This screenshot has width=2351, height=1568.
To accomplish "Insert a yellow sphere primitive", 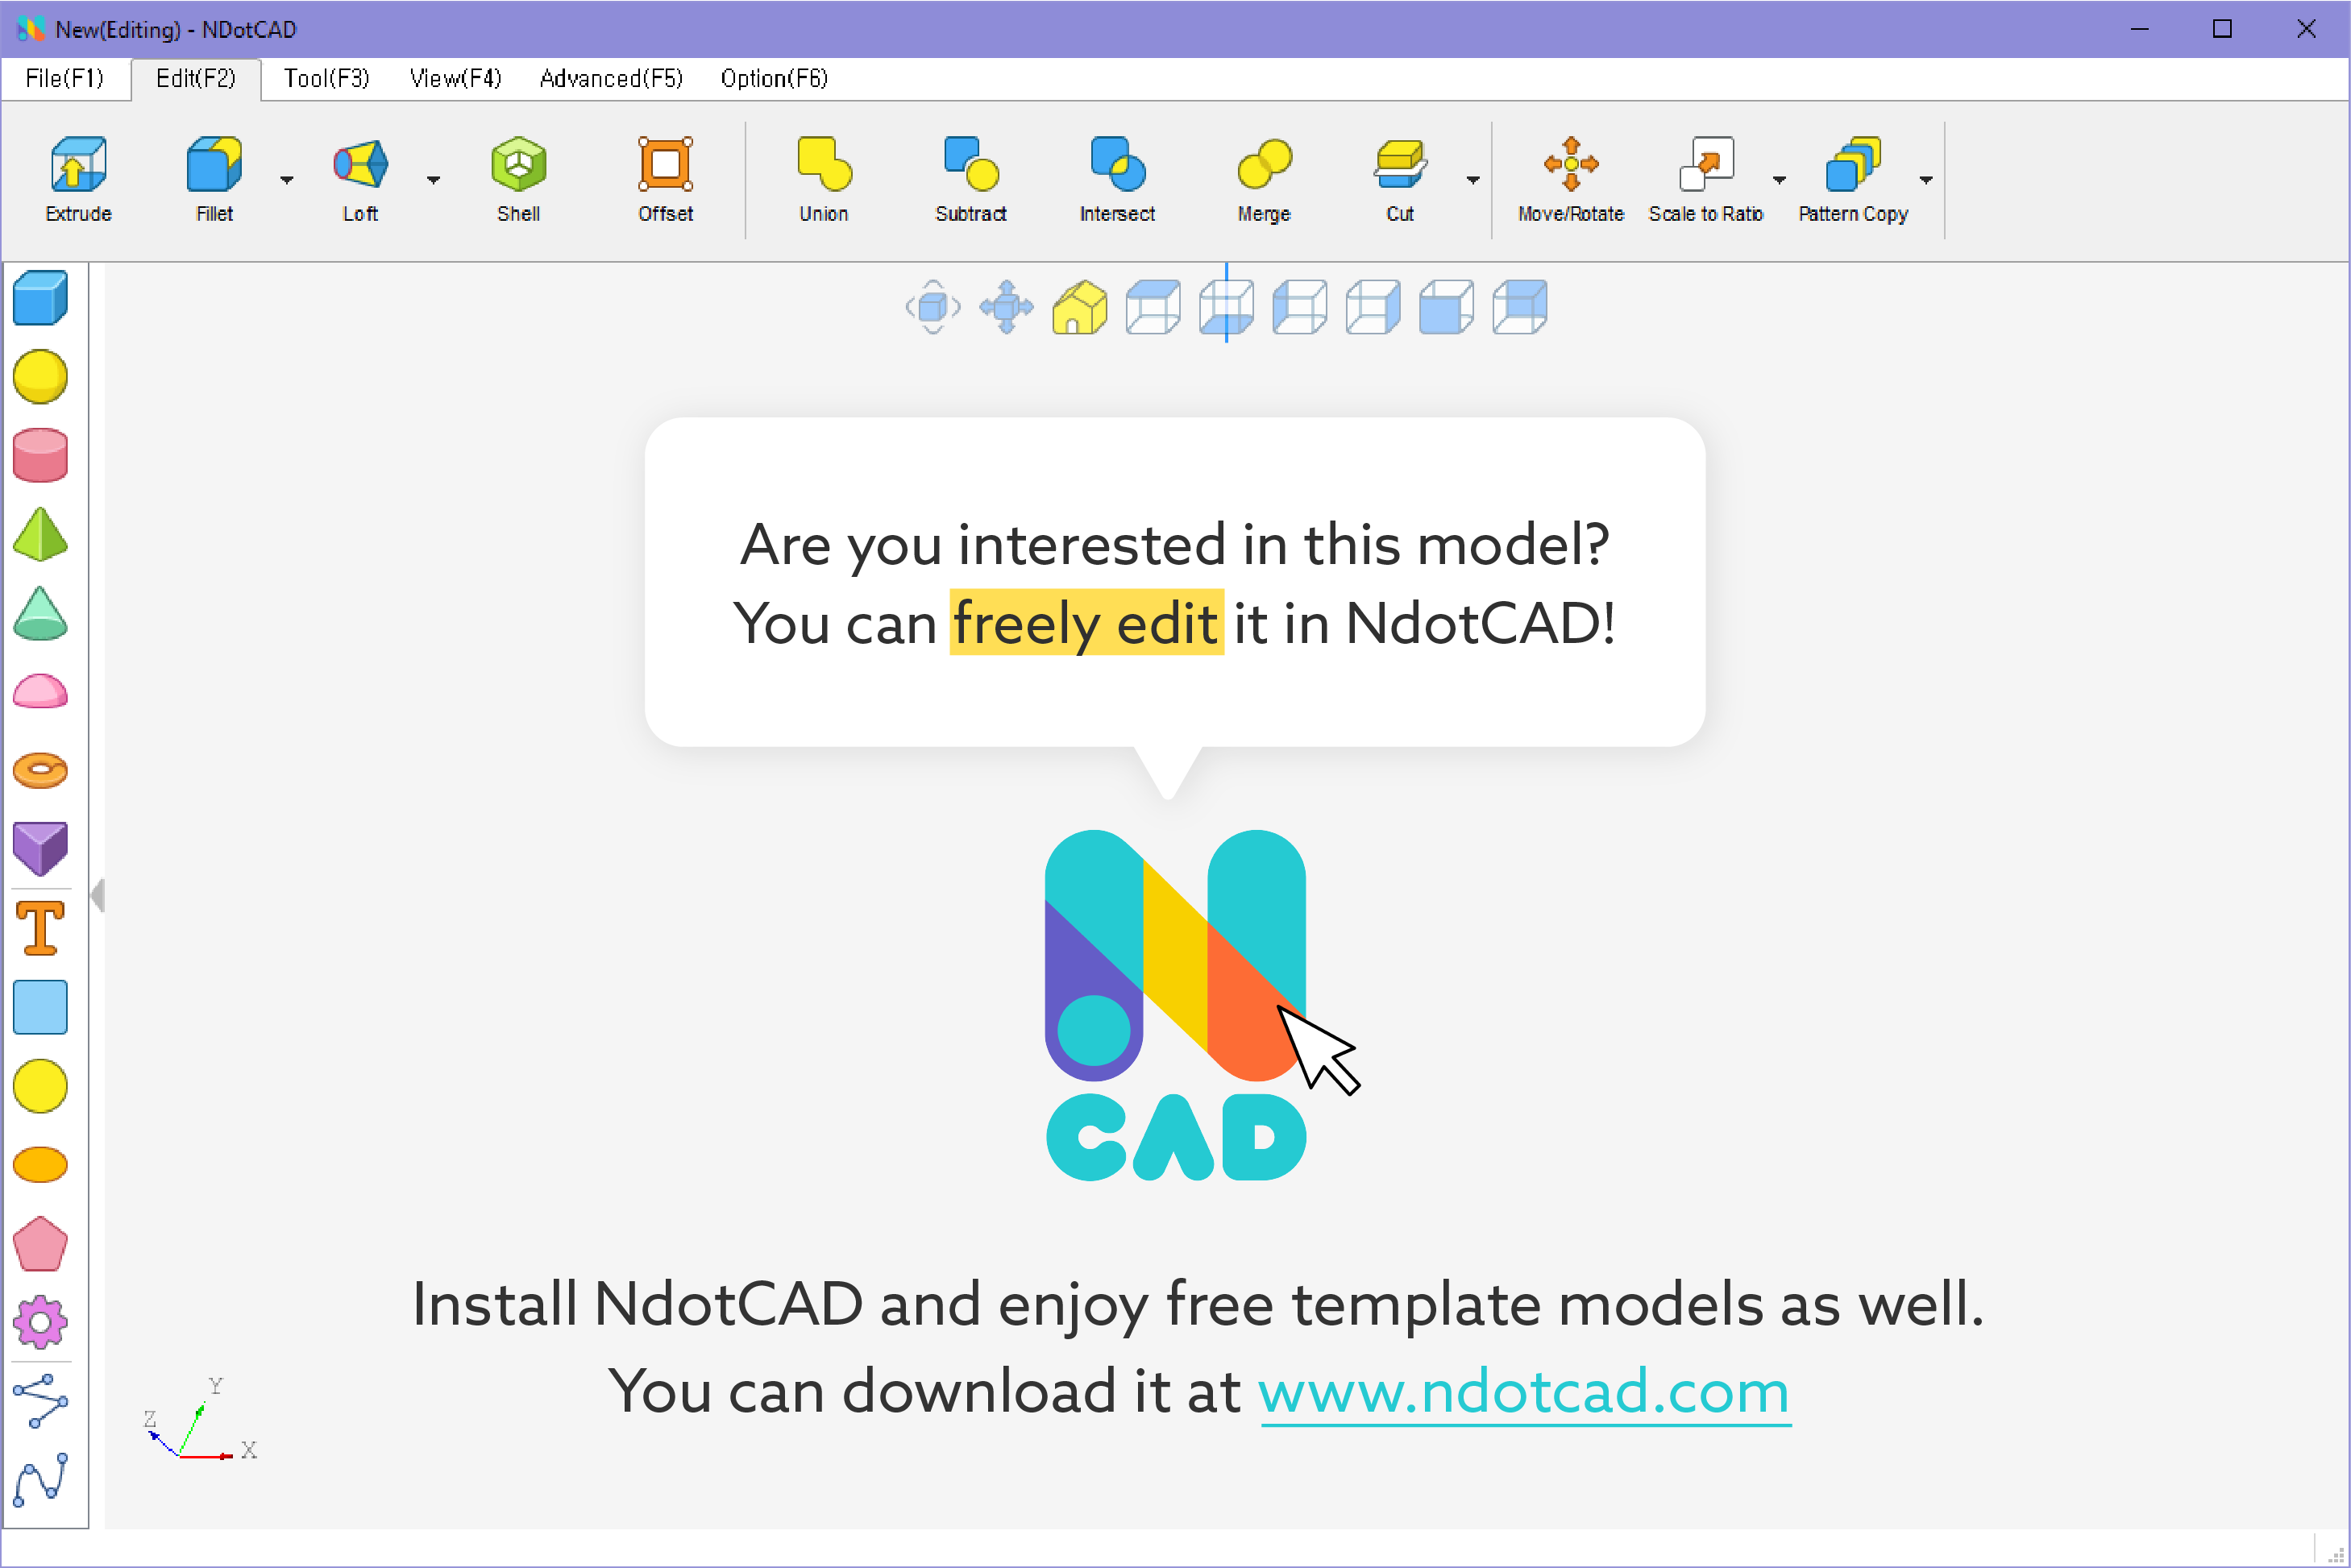I will tap(40, 377).
